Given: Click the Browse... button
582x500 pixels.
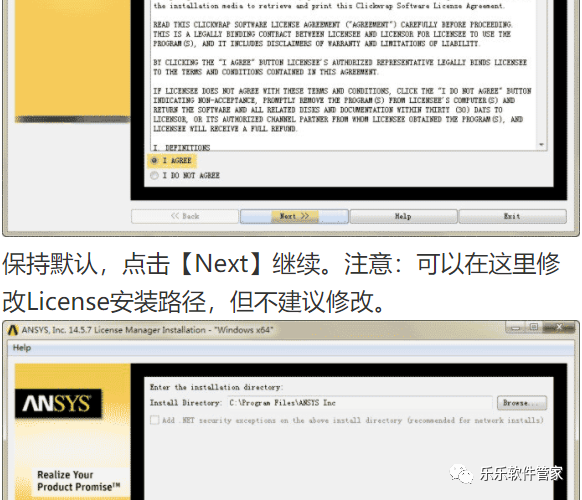Looking at the screenshot, I should point(521,403).
